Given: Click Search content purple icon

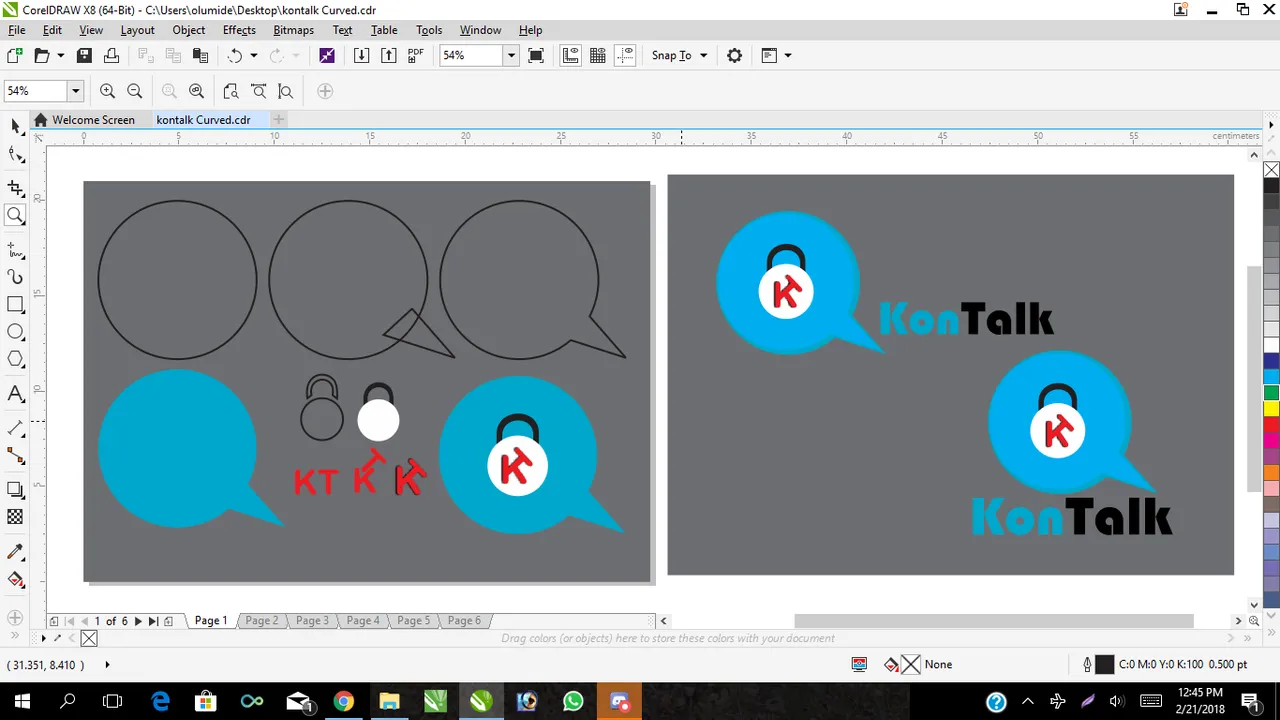Looking at the screenshot, I should tap(327, 56).
